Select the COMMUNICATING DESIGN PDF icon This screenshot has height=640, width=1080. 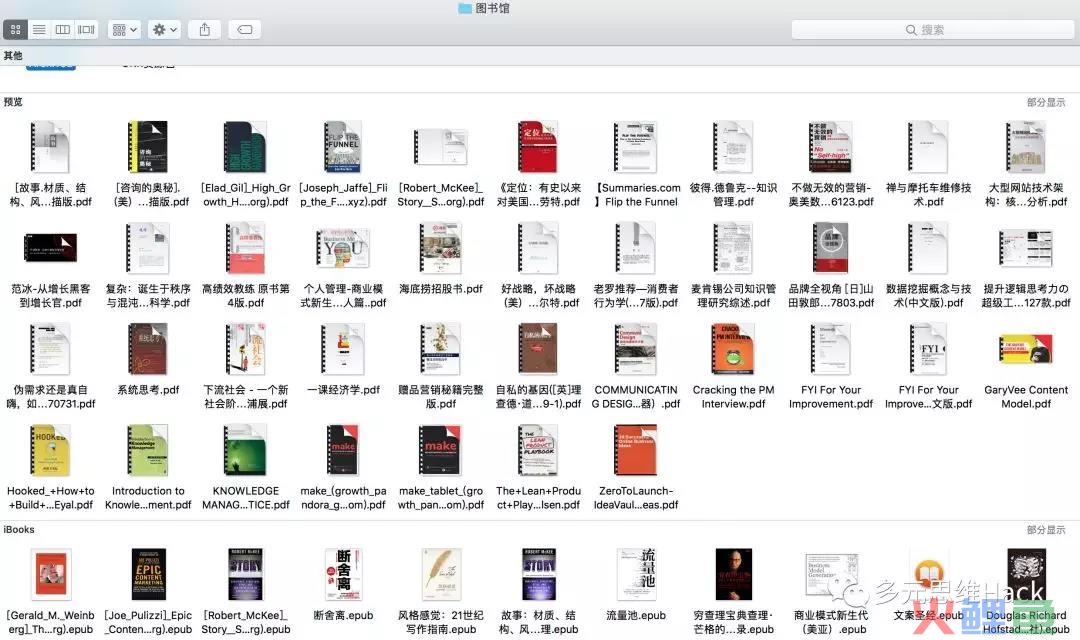click(636, 349)
